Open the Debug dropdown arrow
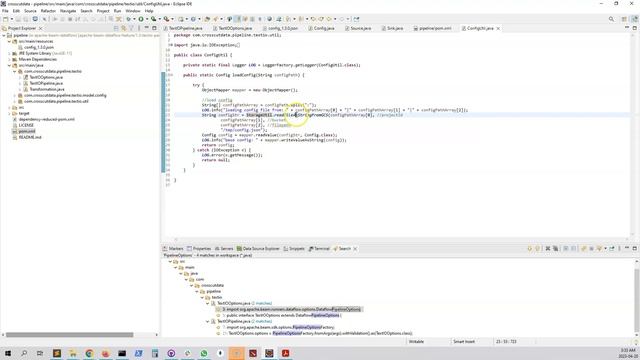 [133, 19]
